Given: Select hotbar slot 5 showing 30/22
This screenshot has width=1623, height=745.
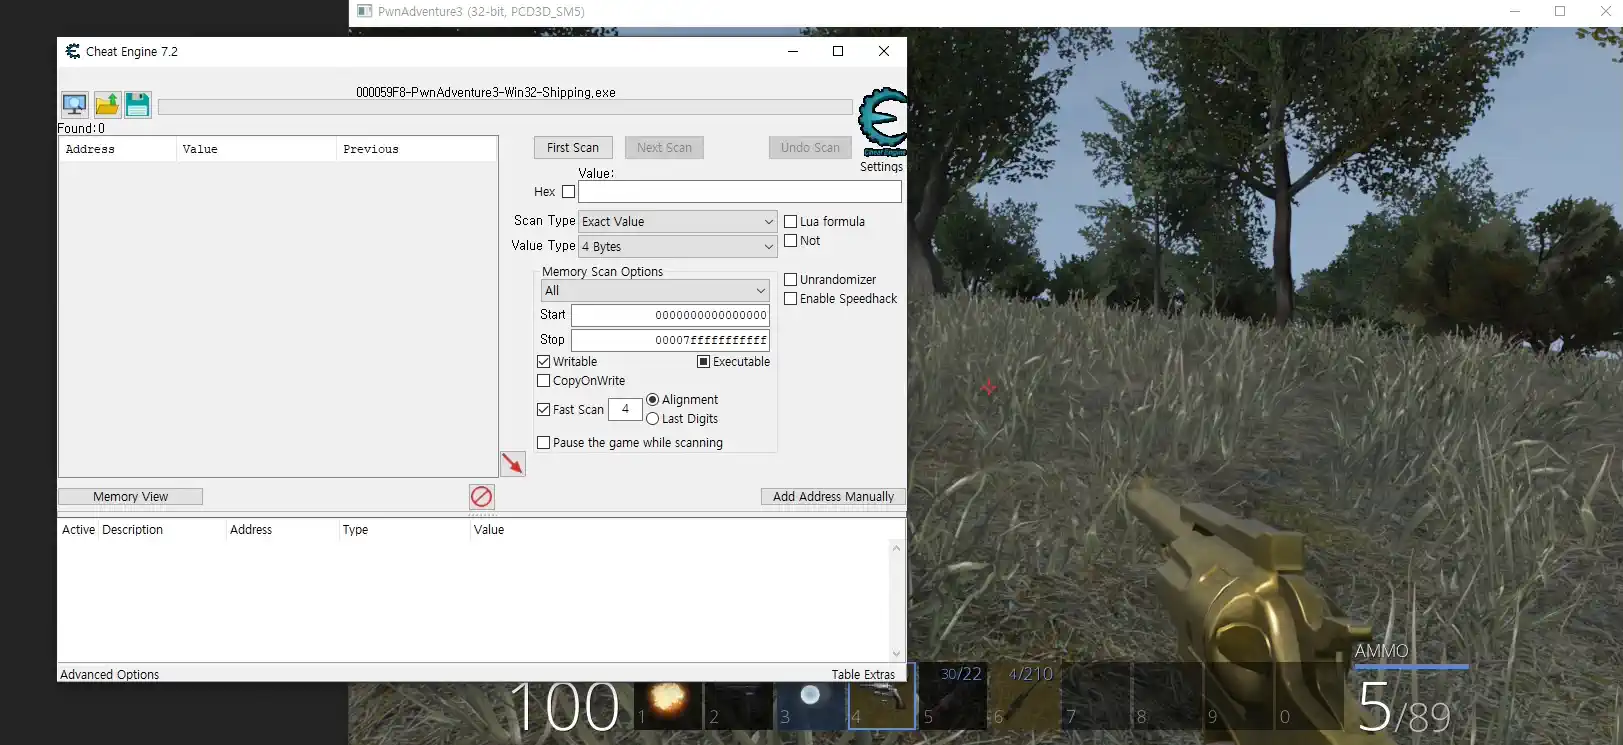Looking at the screenshot, I should (x=953, y=697).
